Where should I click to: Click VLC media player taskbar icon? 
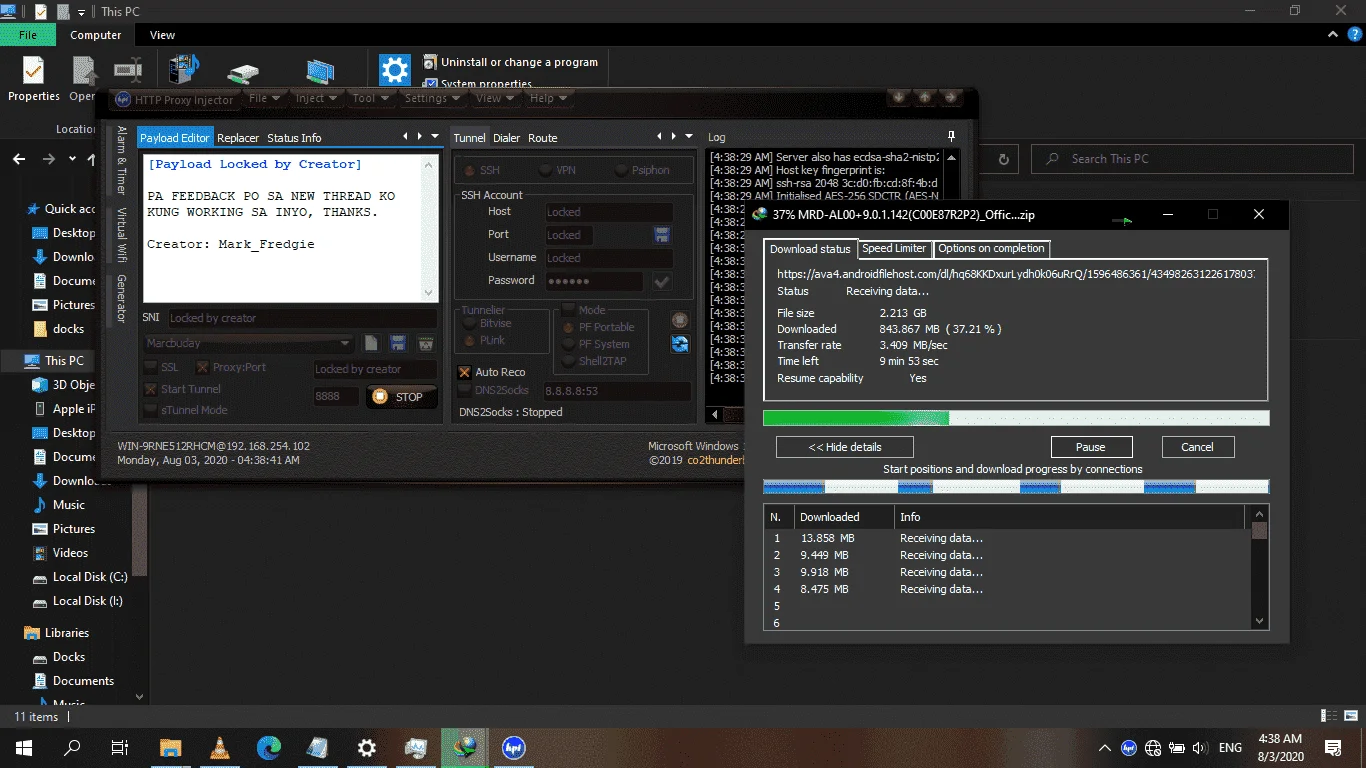[219, 747]
